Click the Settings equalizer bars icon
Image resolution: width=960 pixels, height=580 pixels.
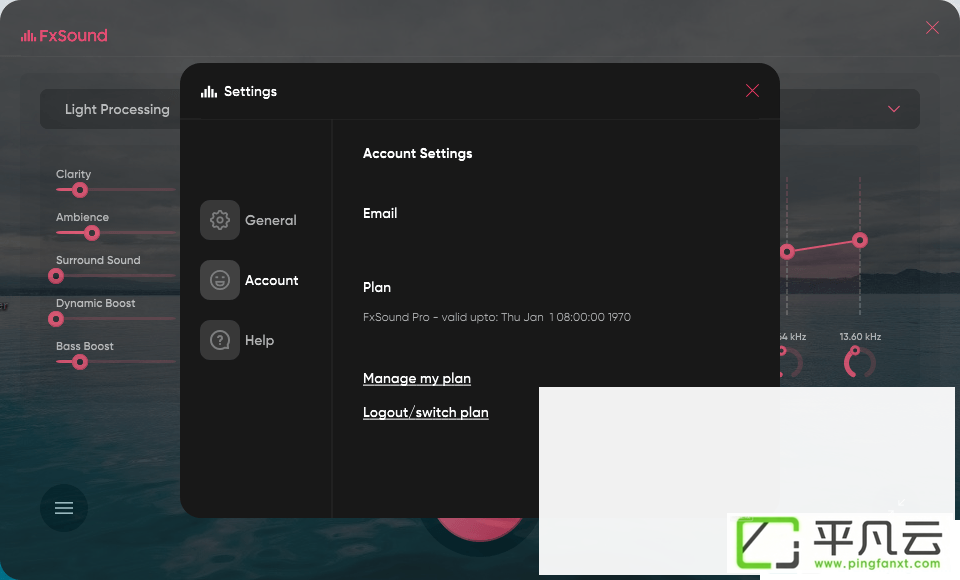point(209,92)
